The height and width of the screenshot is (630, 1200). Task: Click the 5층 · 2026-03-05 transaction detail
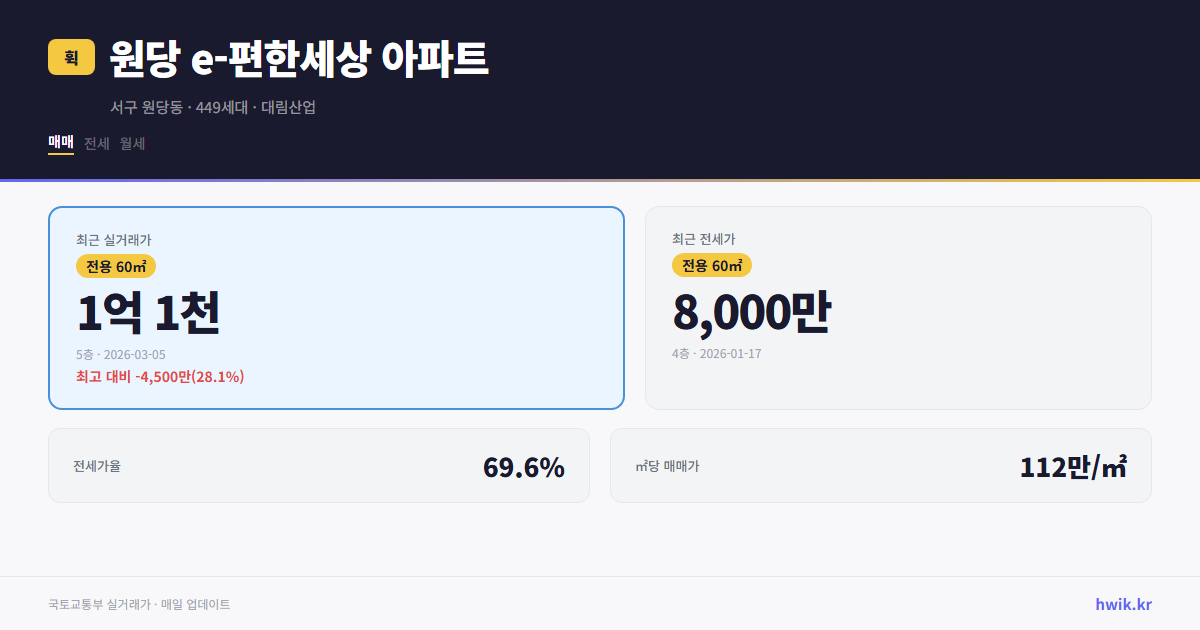[x=119, y=355]
